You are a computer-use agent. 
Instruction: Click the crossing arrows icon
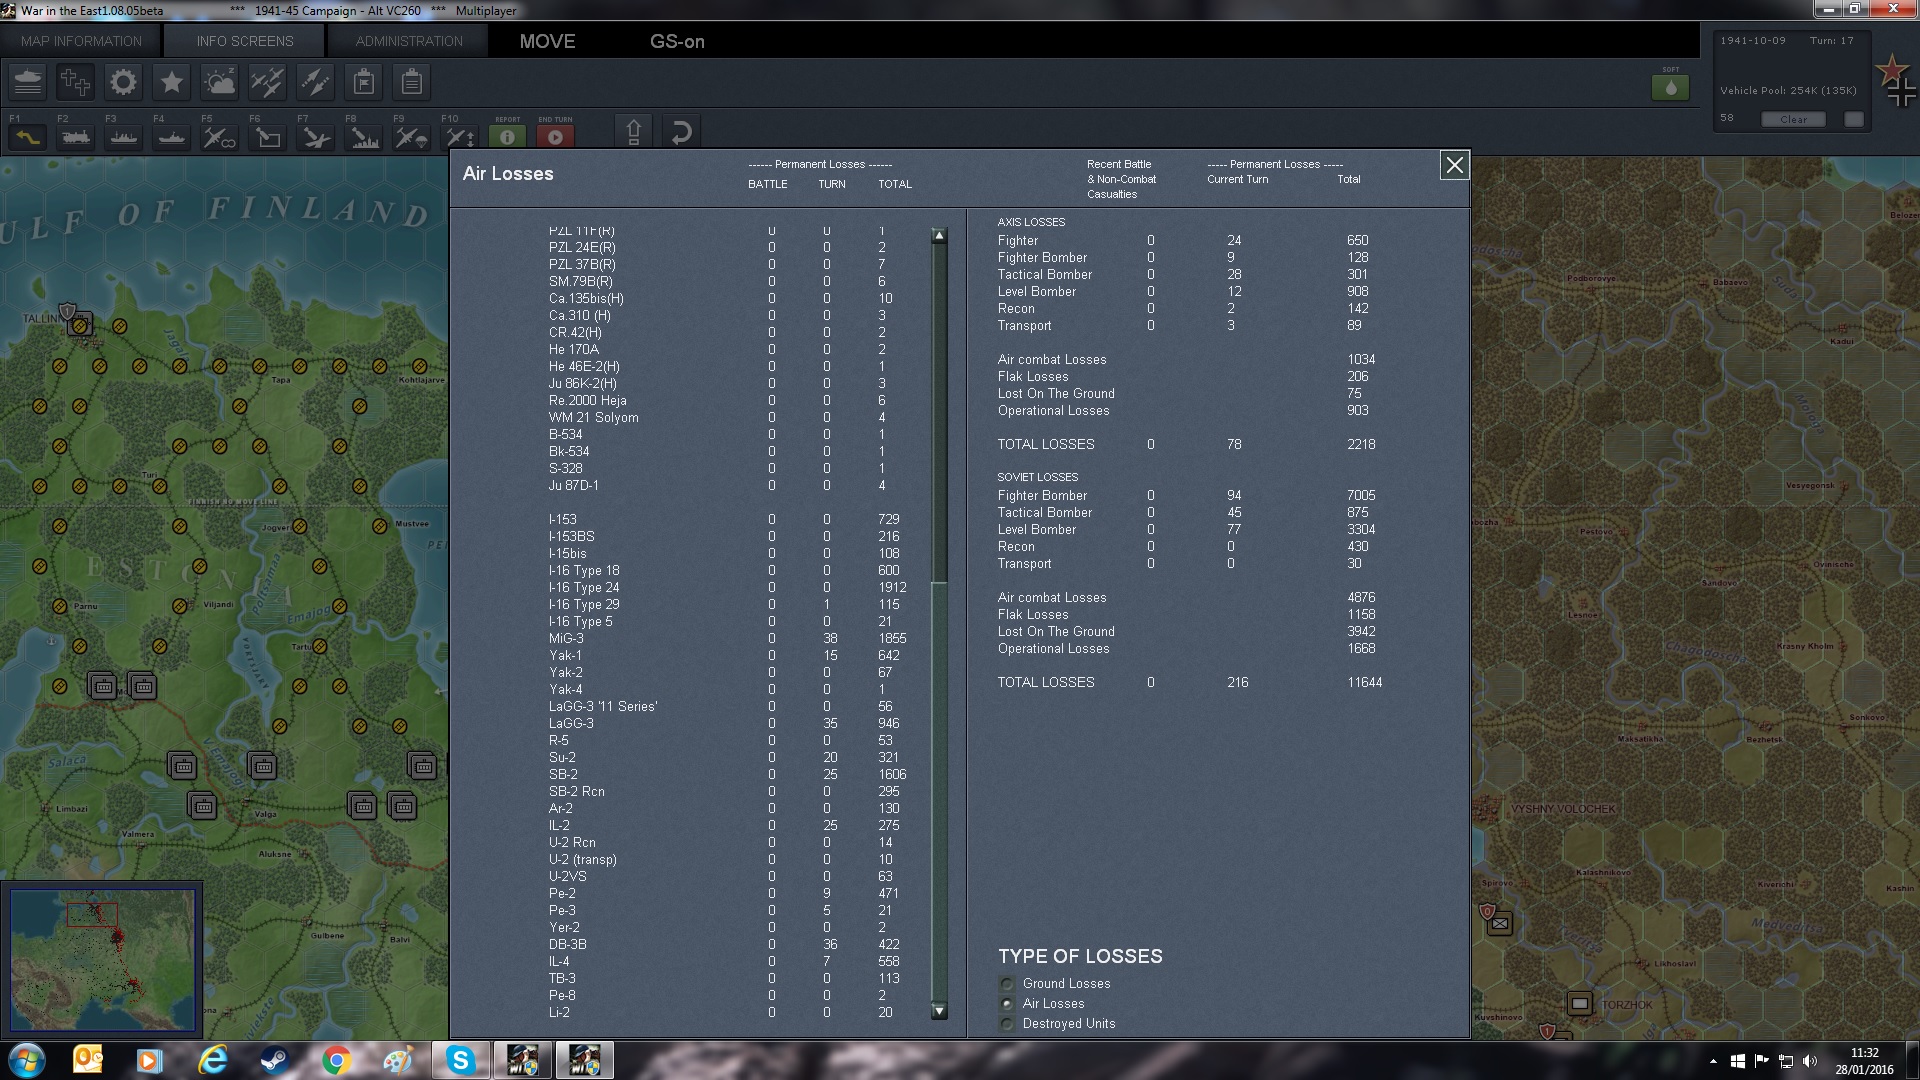point(316,82)
